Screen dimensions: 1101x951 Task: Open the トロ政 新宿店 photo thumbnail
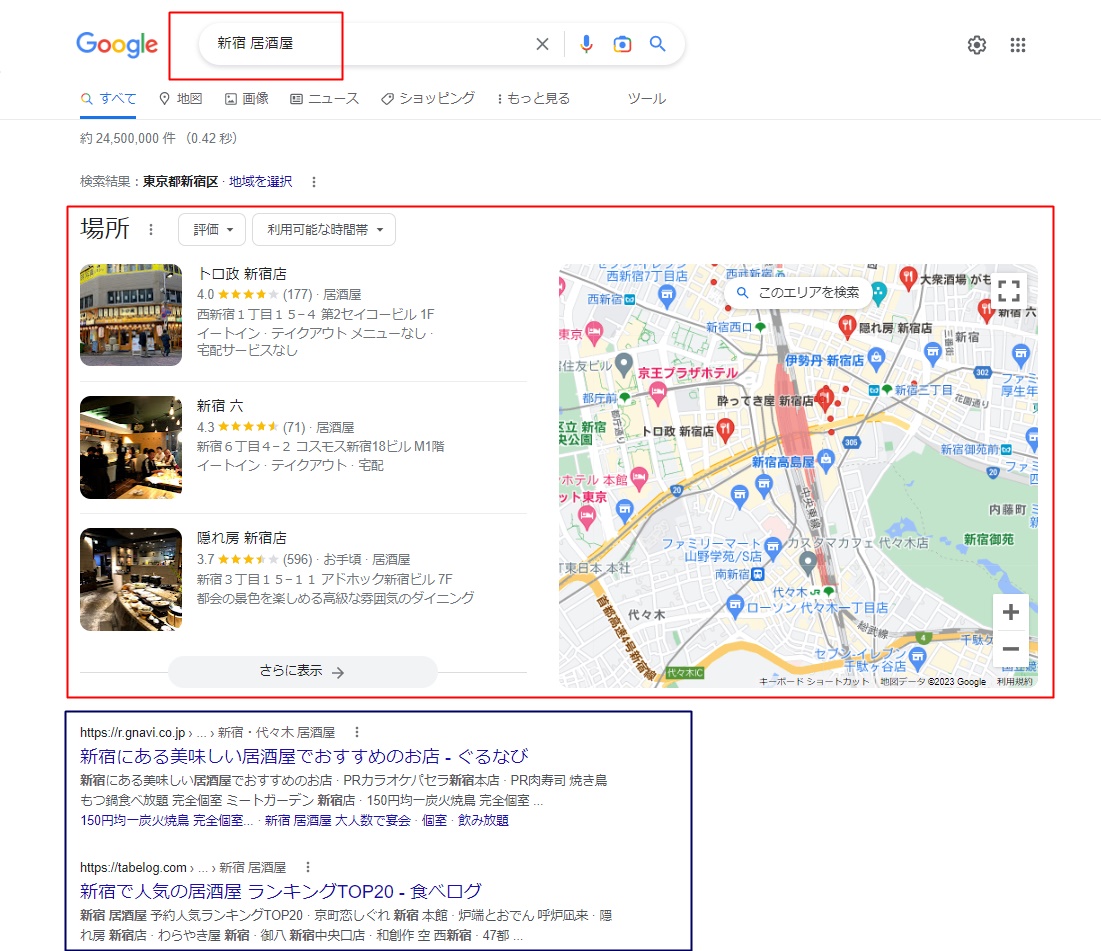point(131,315)
